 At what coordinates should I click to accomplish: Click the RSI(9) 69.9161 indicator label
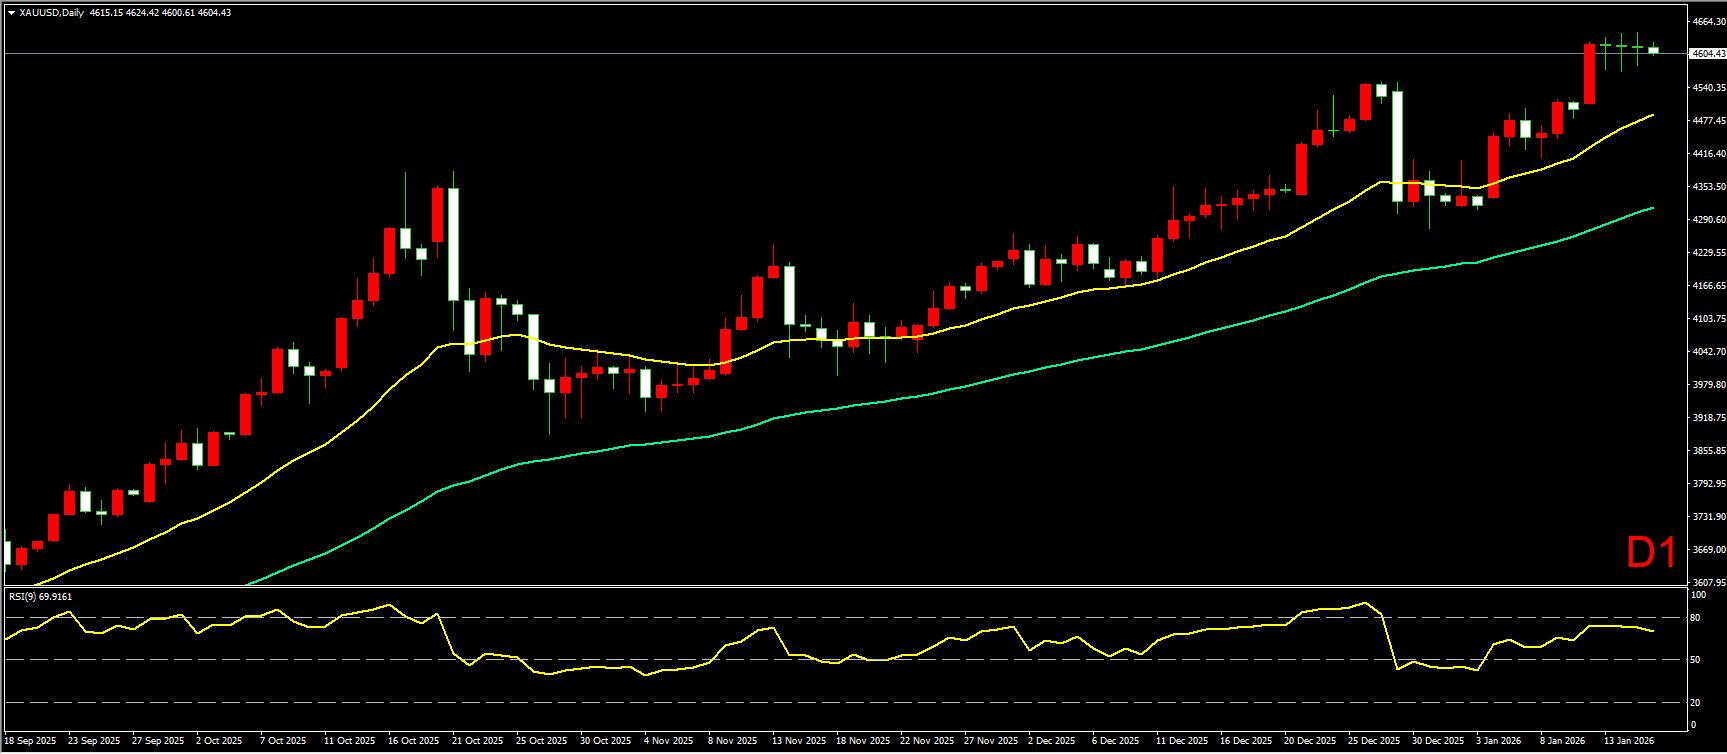40,596
